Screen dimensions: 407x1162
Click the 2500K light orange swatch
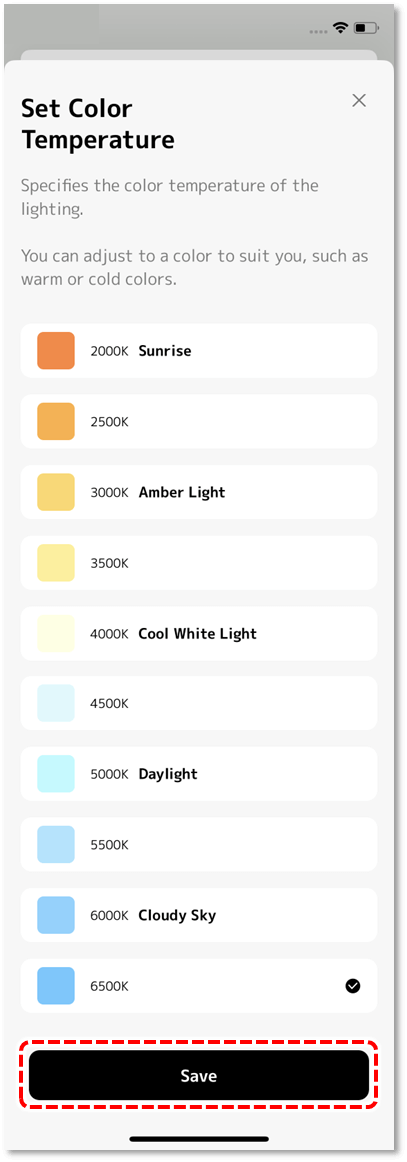[56, 421]
